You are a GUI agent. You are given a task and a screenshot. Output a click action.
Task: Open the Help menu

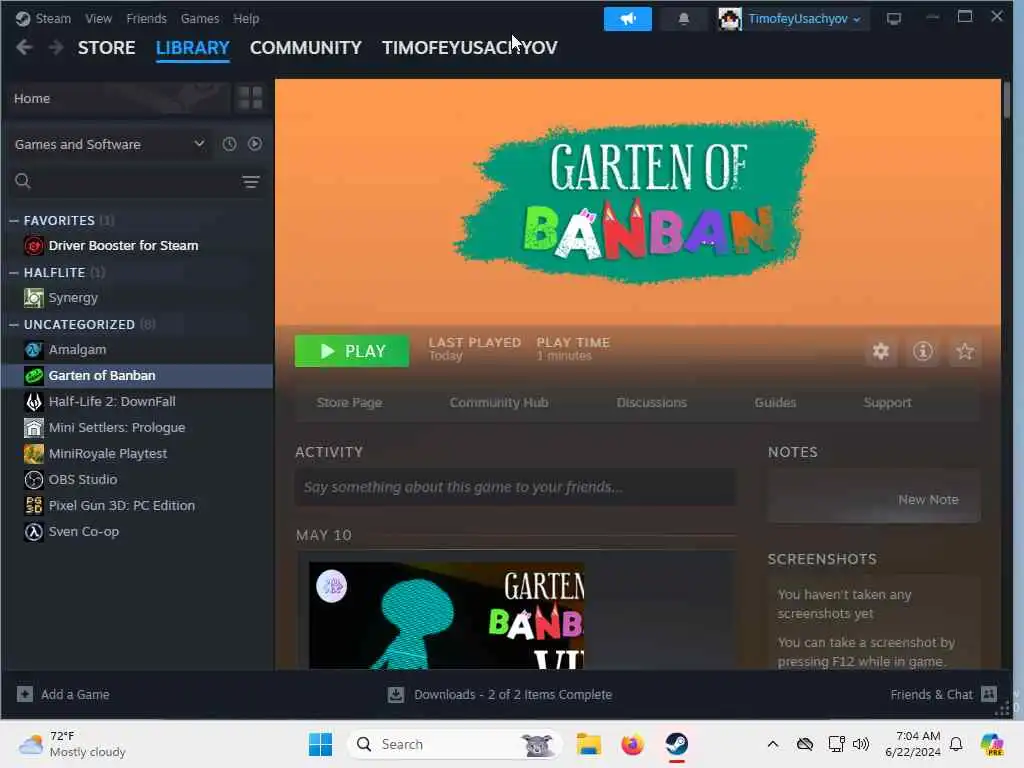(246, 18)
